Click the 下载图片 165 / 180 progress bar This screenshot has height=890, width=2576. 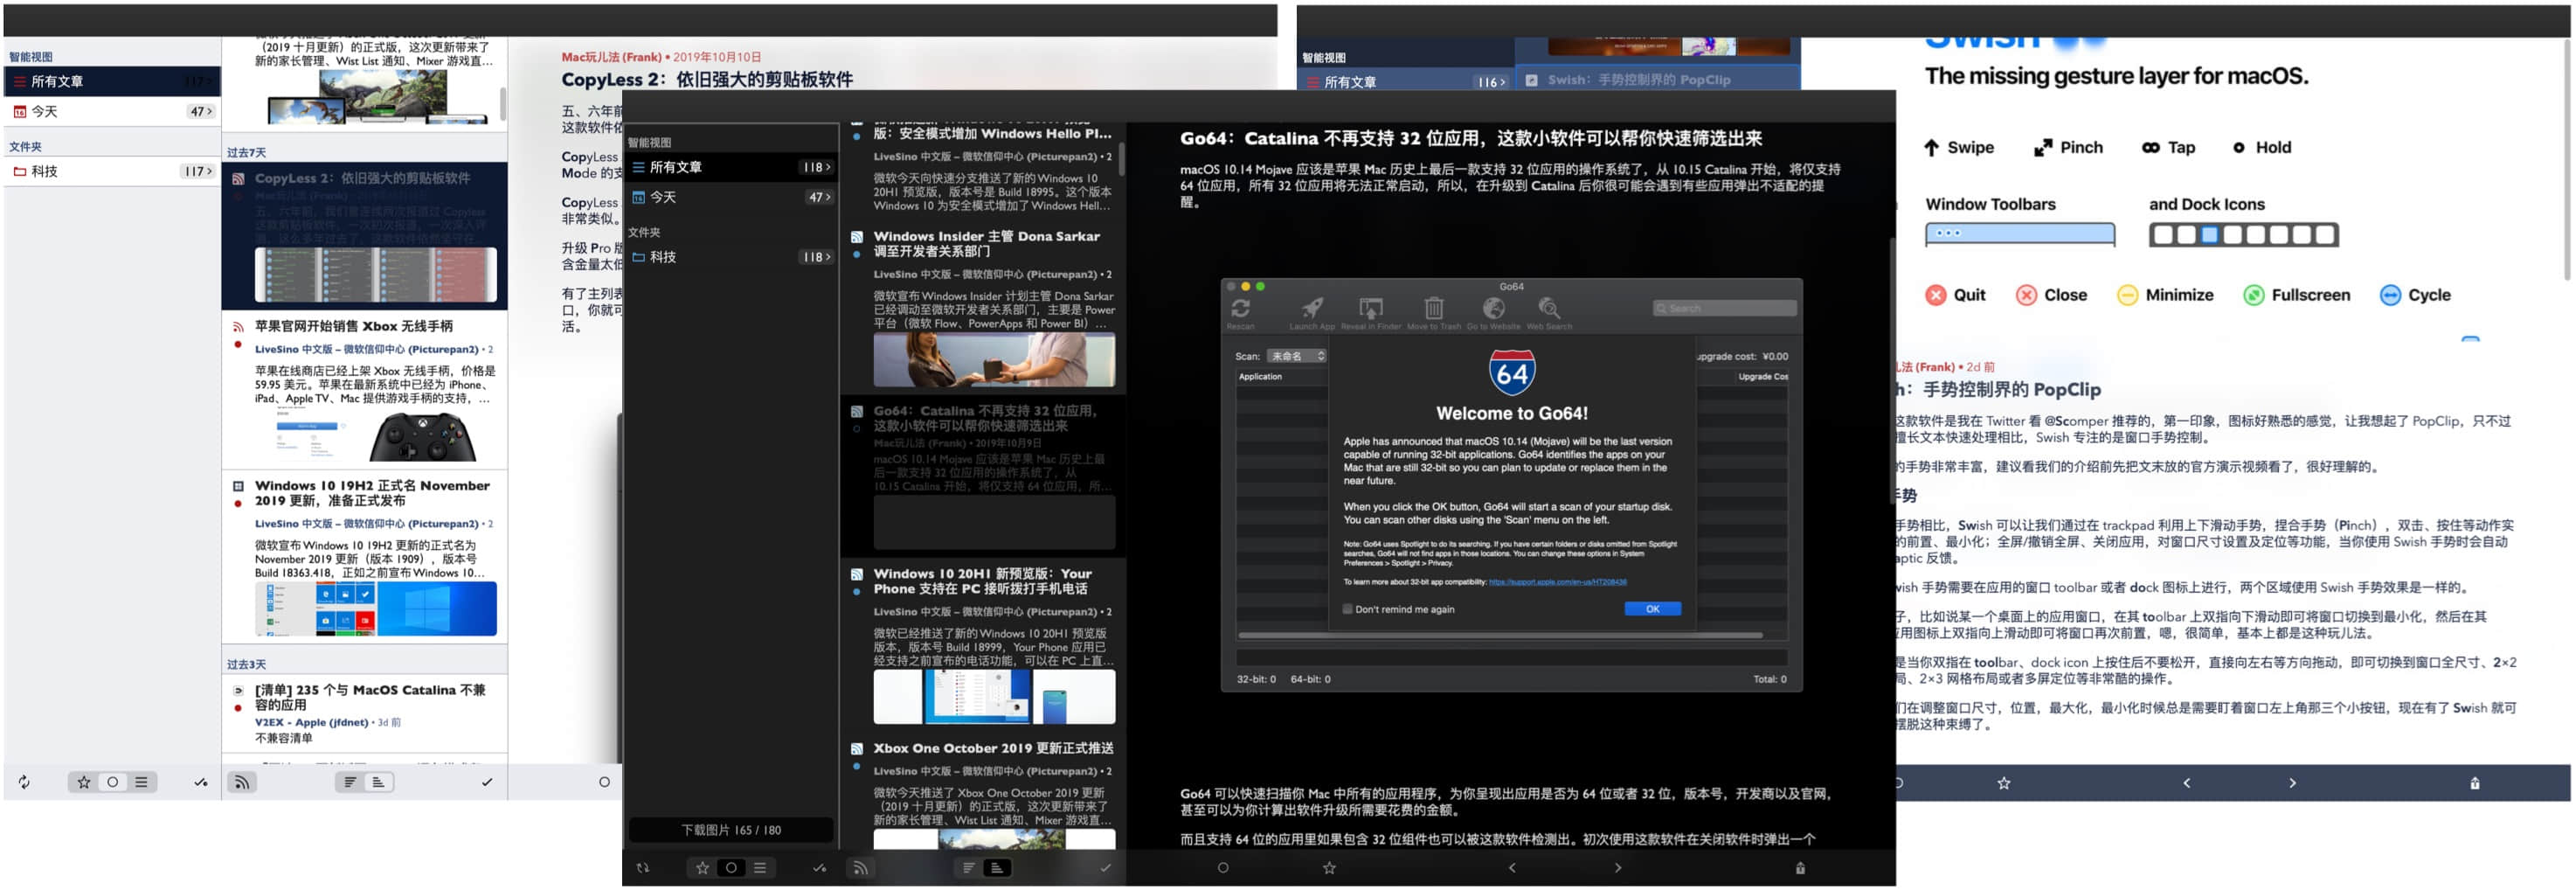(731, 830)
